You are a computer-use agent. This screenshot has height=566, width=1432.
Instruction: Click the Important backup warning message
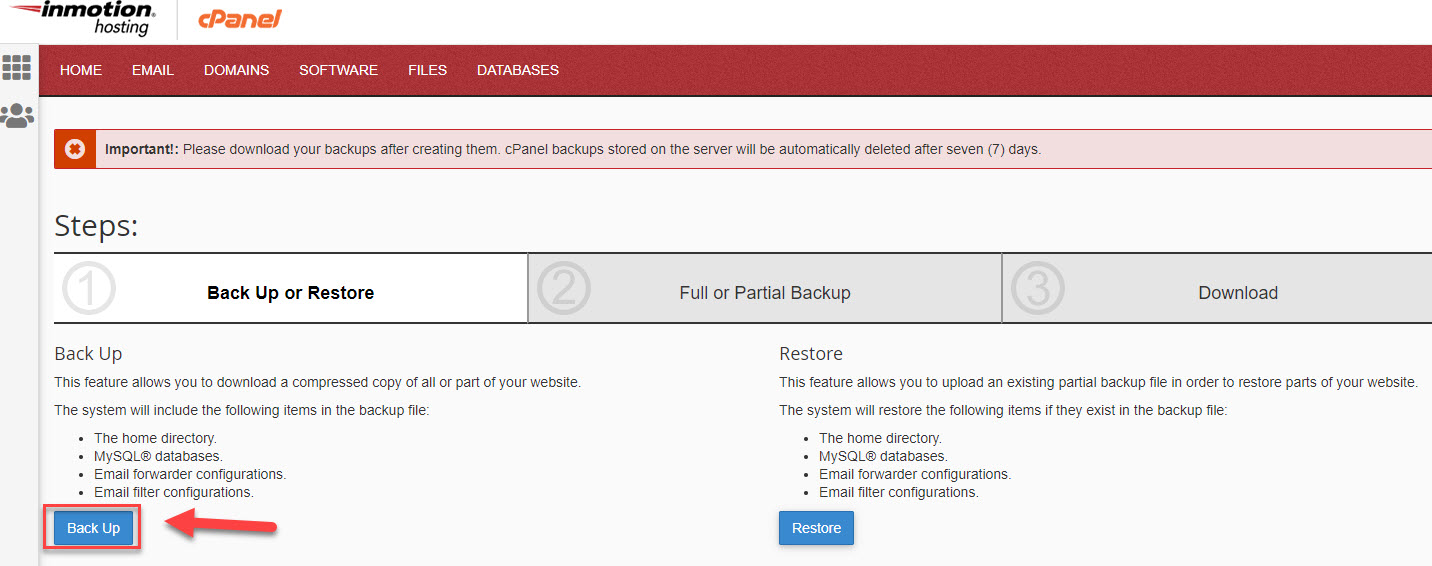pyautogui.click(x=572, y=149)
